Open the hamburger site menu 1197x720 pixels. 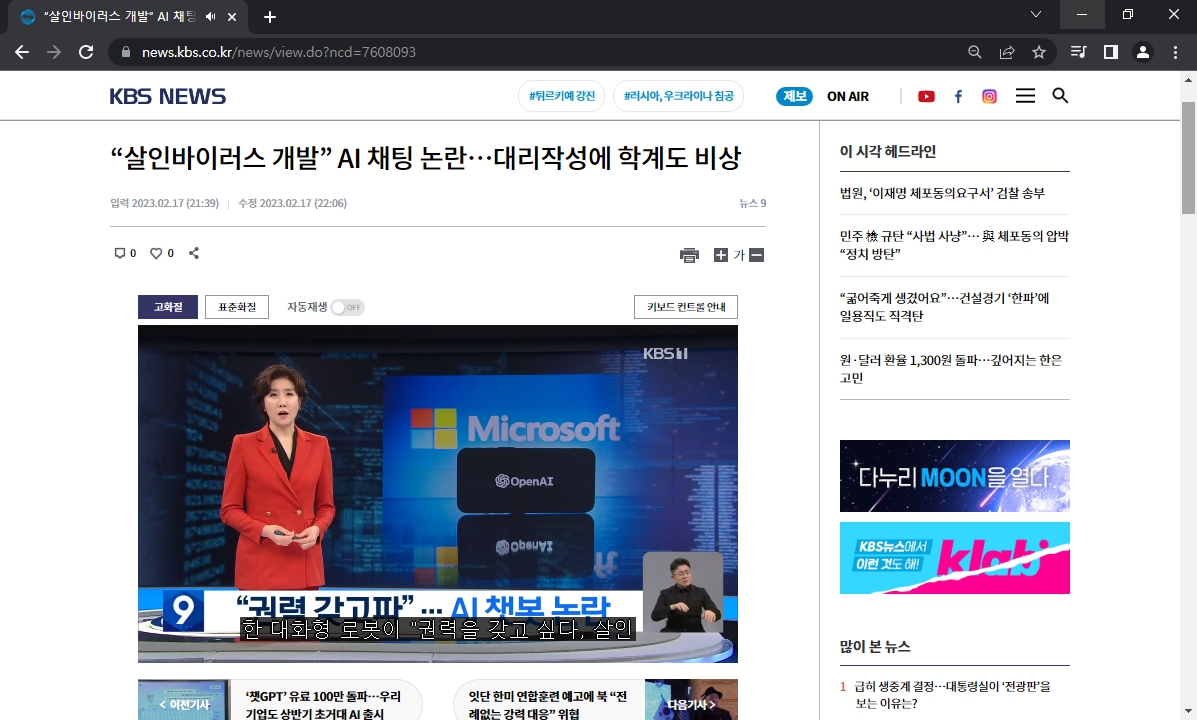pyautogui.click(x=1025, y=95)
